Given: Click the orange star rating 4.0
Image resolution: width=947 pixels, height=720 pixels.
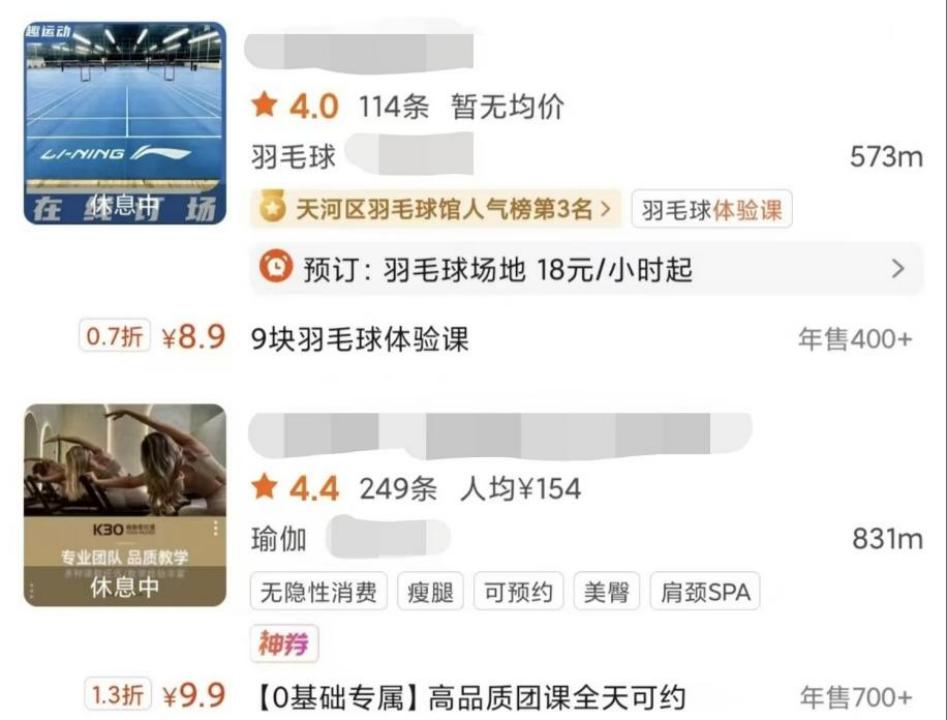Looking at the screenshot, I should tap(295, 106).
